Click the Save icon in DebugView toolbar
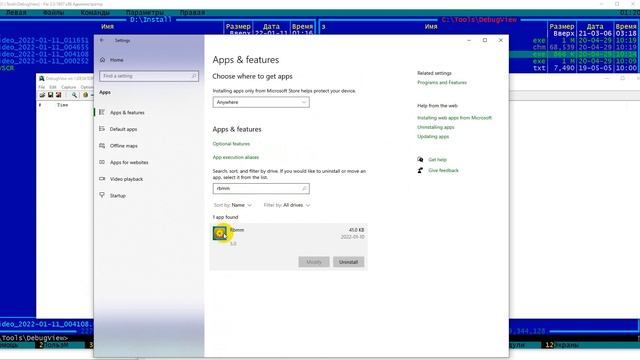The width and height of the screenshot is (640, 360). [x=50, y=95]
